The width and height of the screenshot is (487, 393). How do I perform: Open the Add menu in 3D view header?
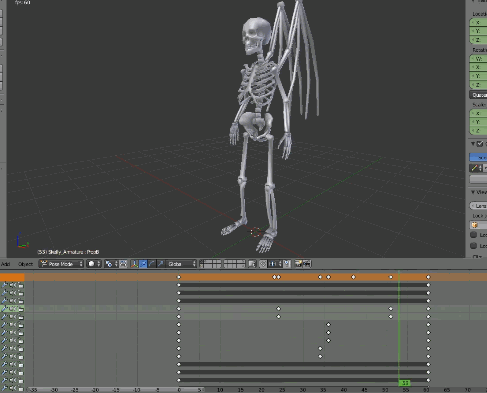click(x=5, y=264)
